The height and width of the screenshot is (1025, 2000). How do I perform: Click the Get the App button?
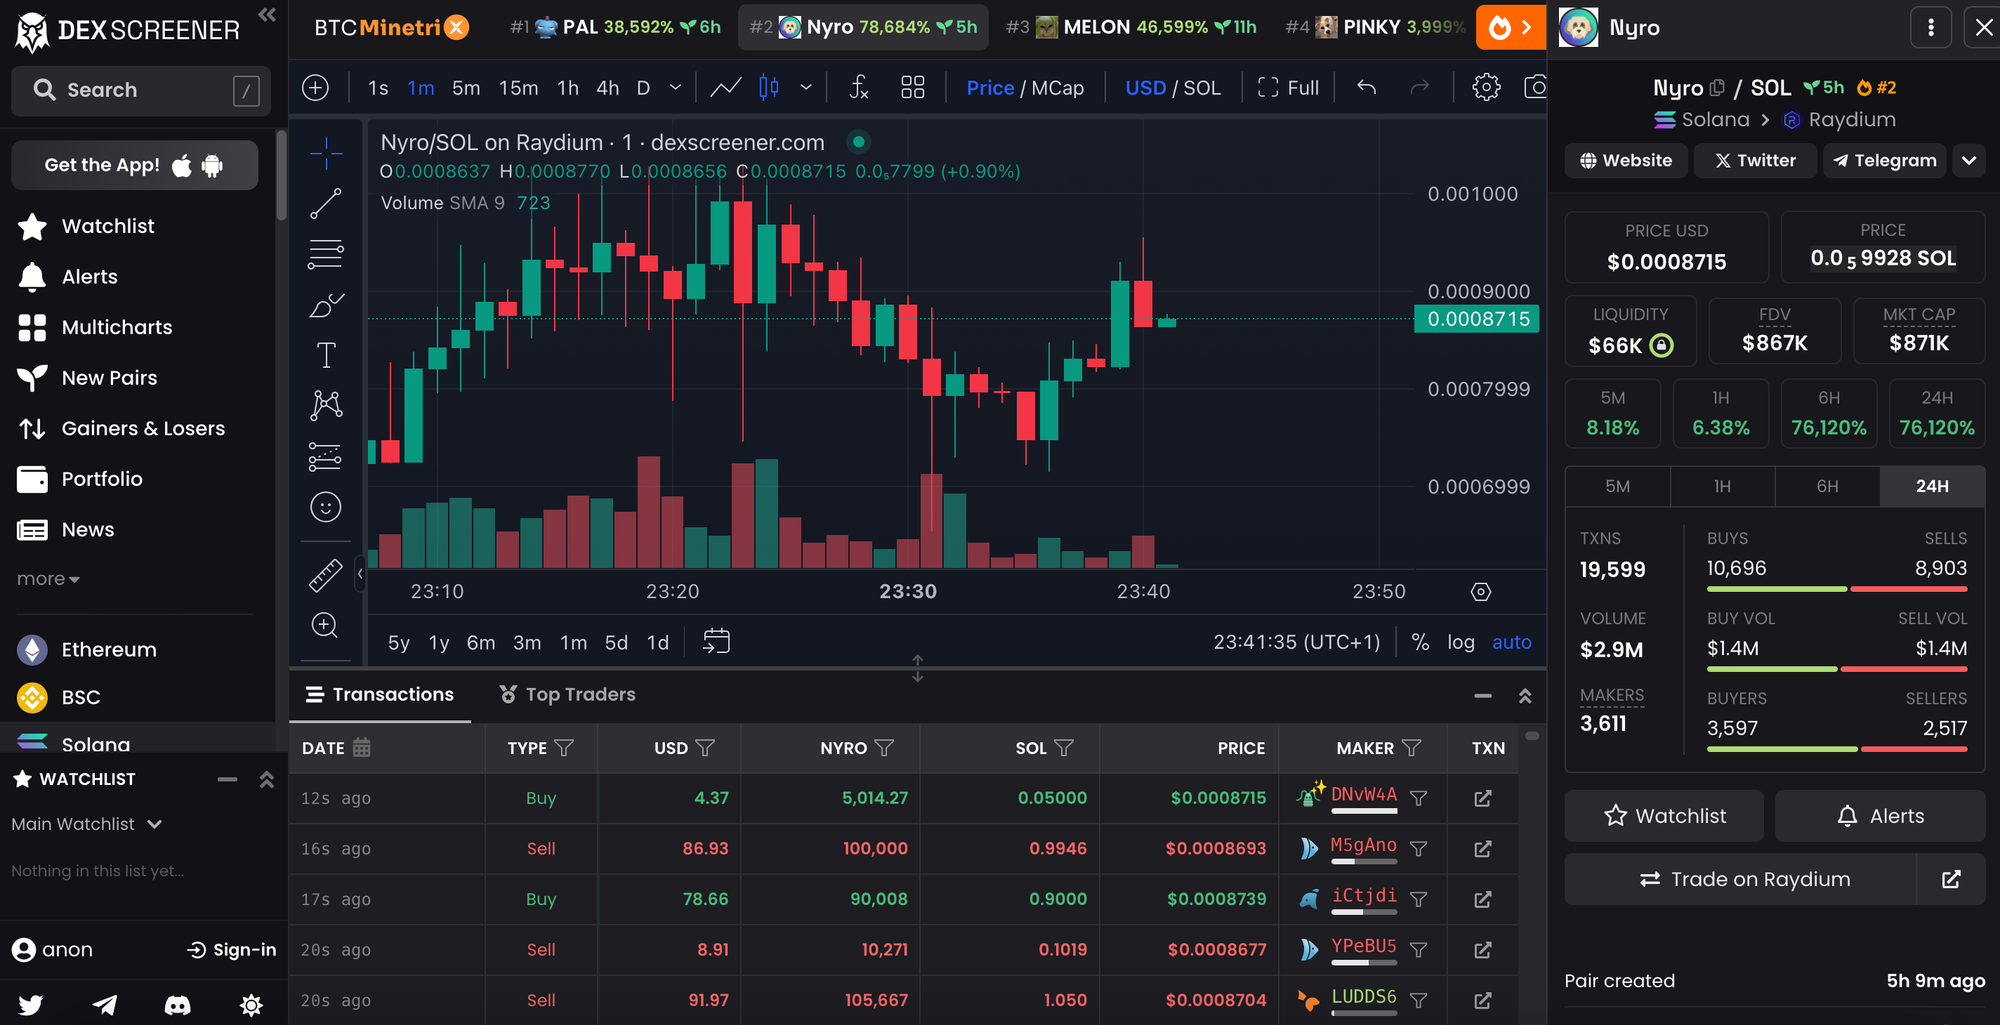click(x=135, y=165)
